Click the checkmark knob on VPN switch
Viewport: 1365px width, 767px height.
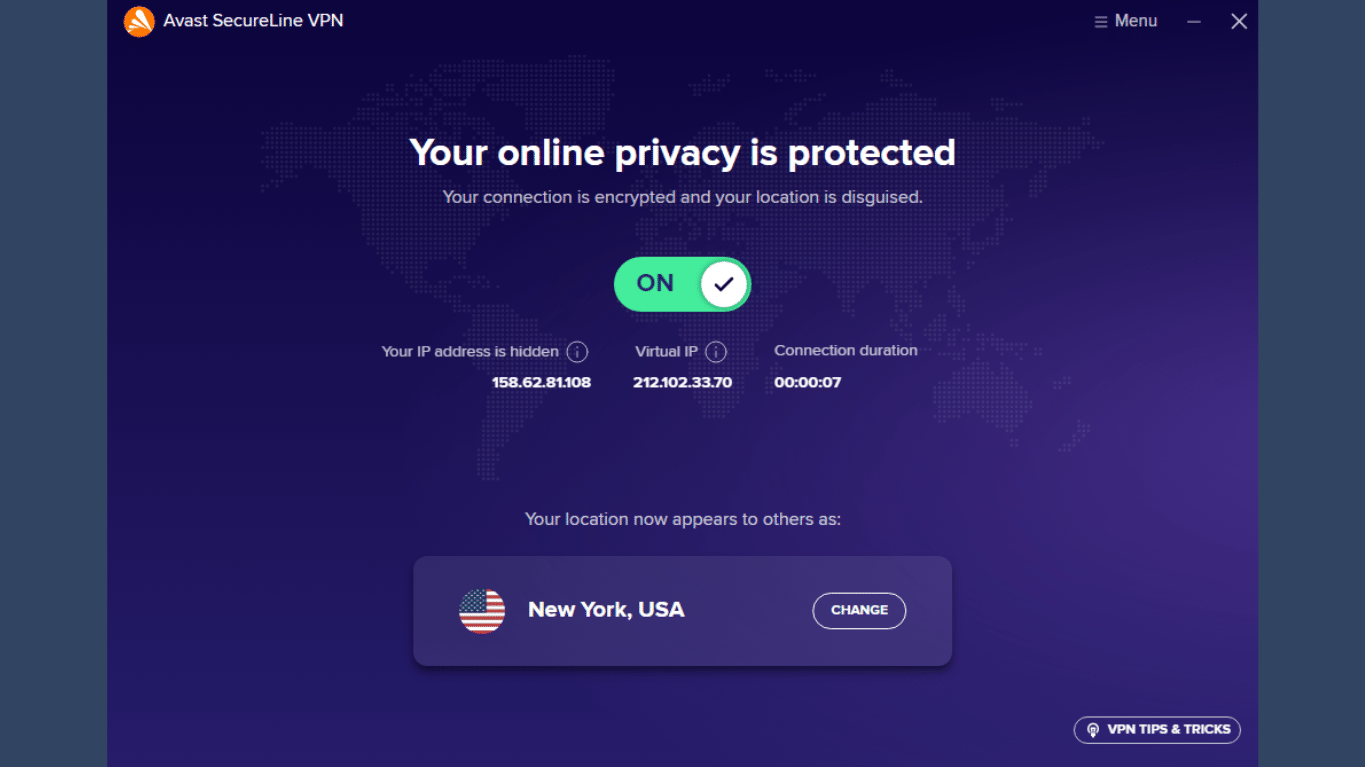(x=724, y=284)
